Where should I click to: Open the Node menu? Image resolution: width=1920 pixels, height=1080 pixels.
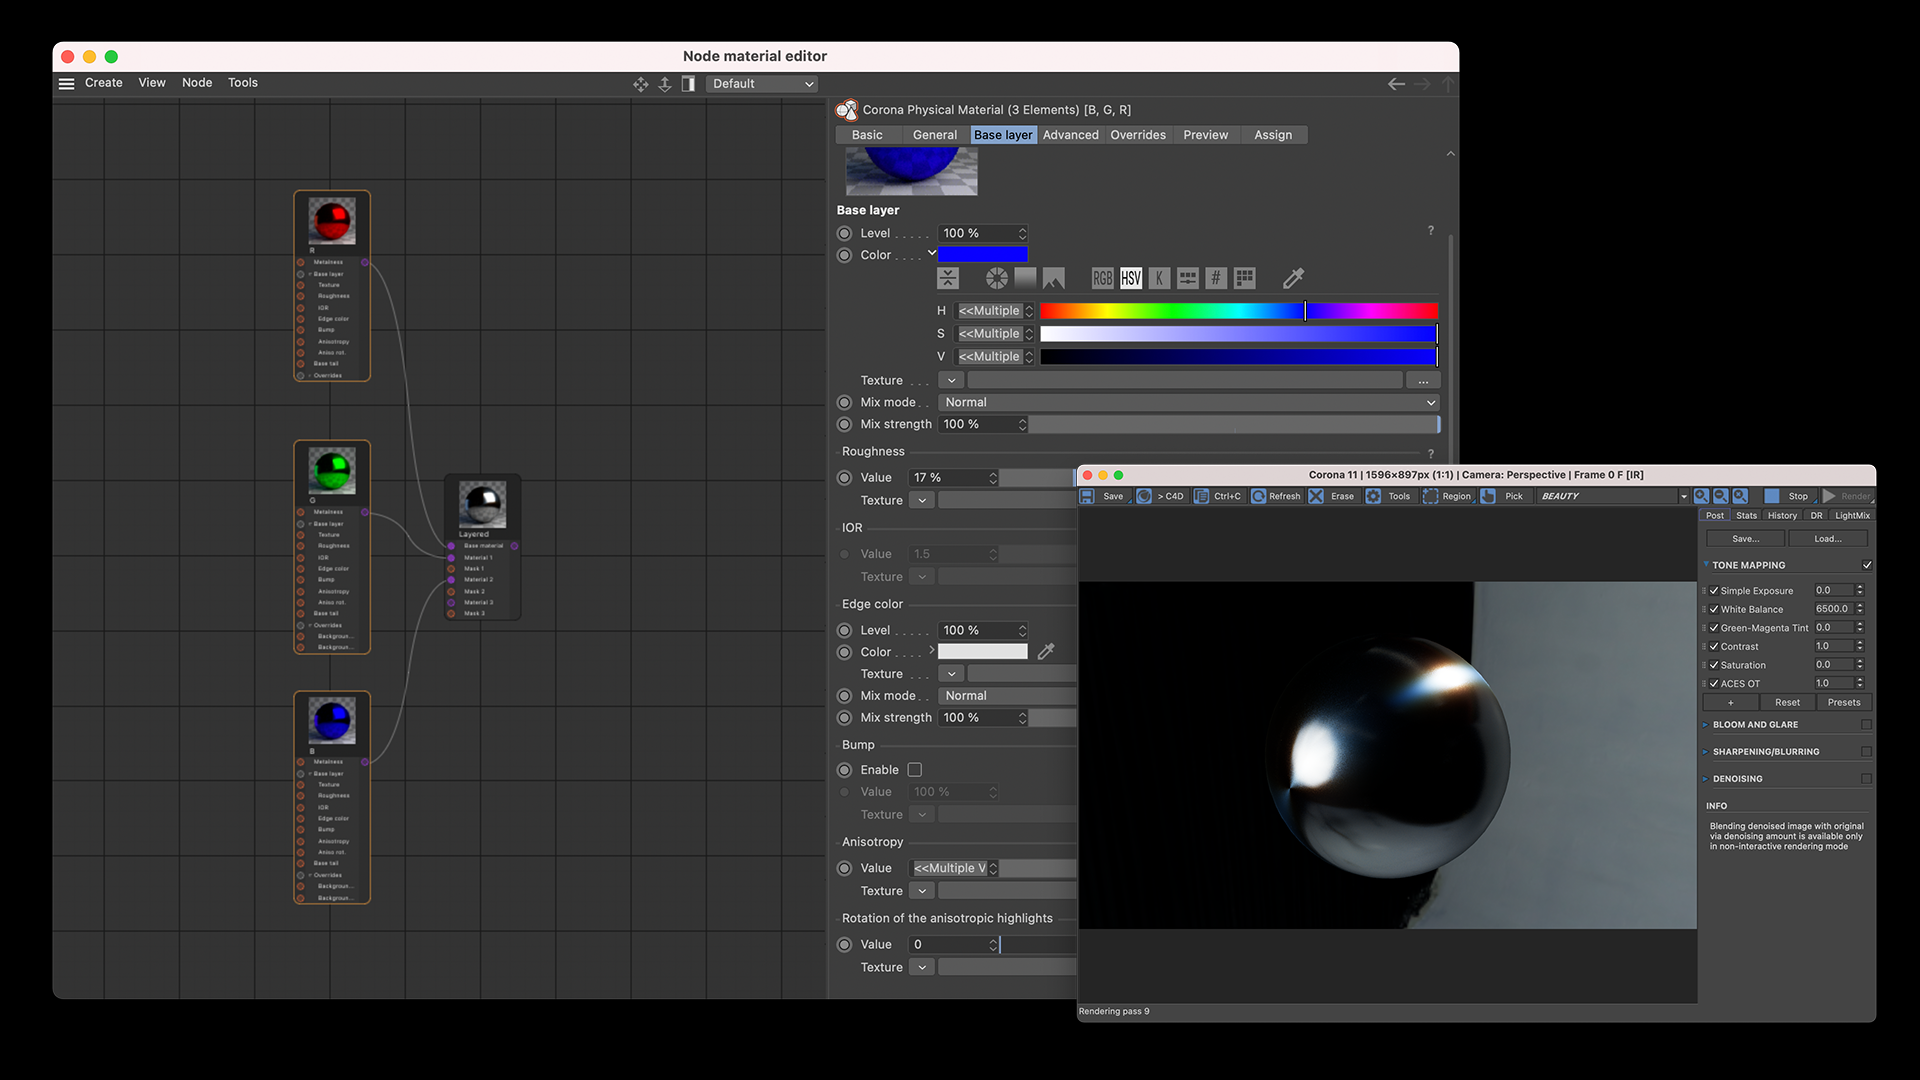197,83
